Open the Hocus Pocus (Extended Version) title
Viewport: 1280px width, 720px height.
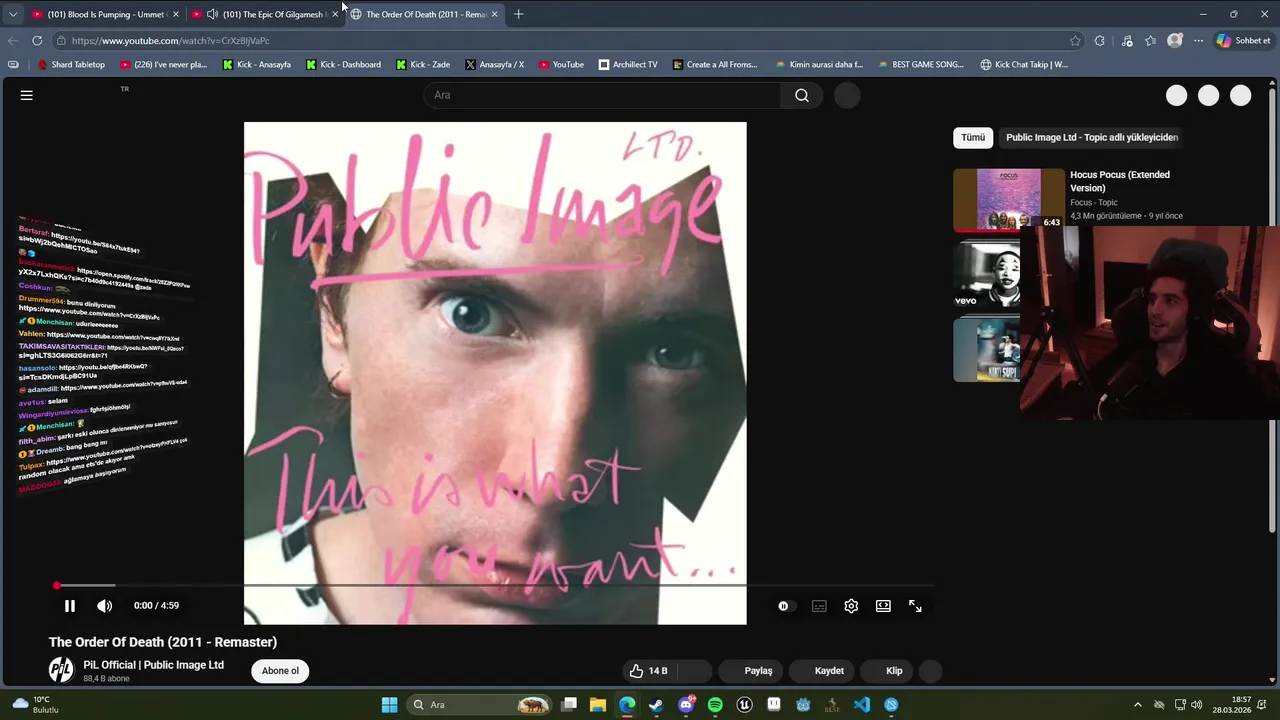pyautogui.click(x=1120, y=181)
